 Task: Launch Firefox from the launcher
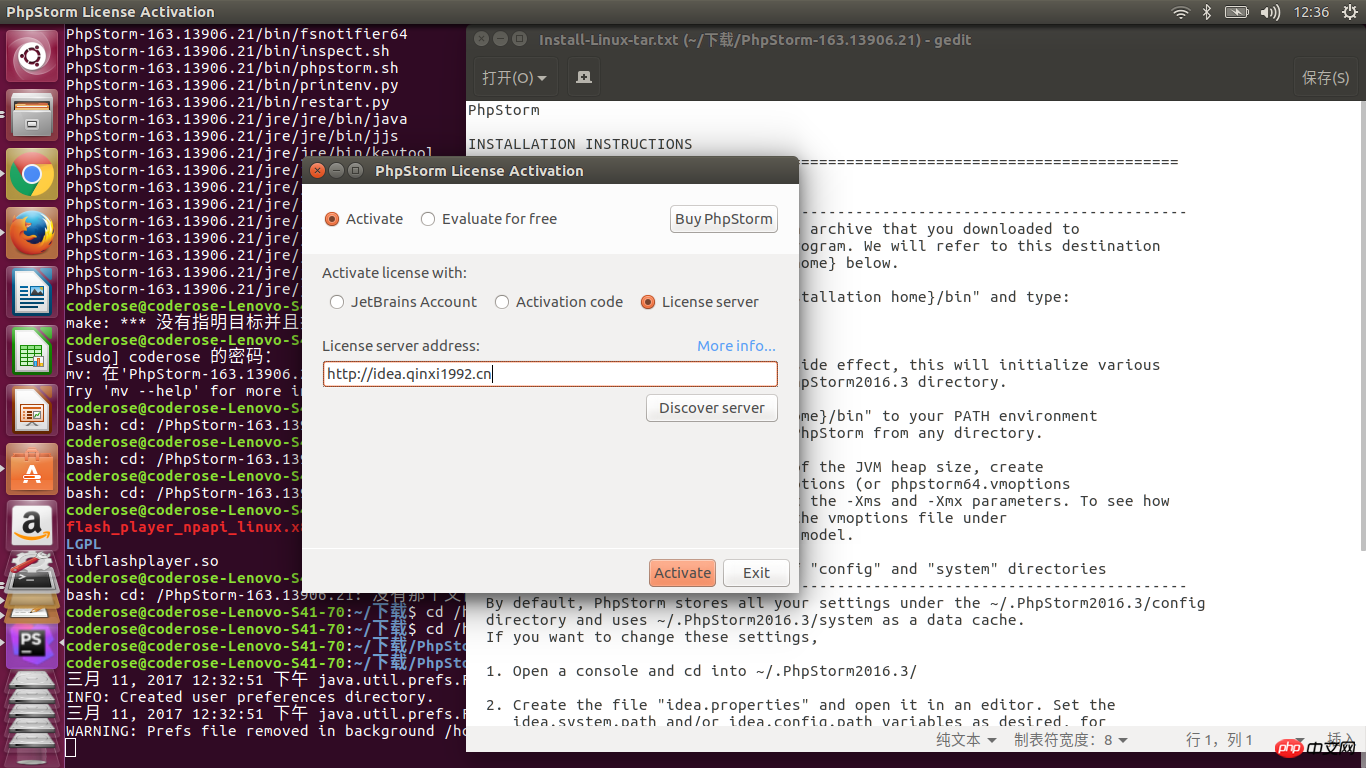point(32,234)
